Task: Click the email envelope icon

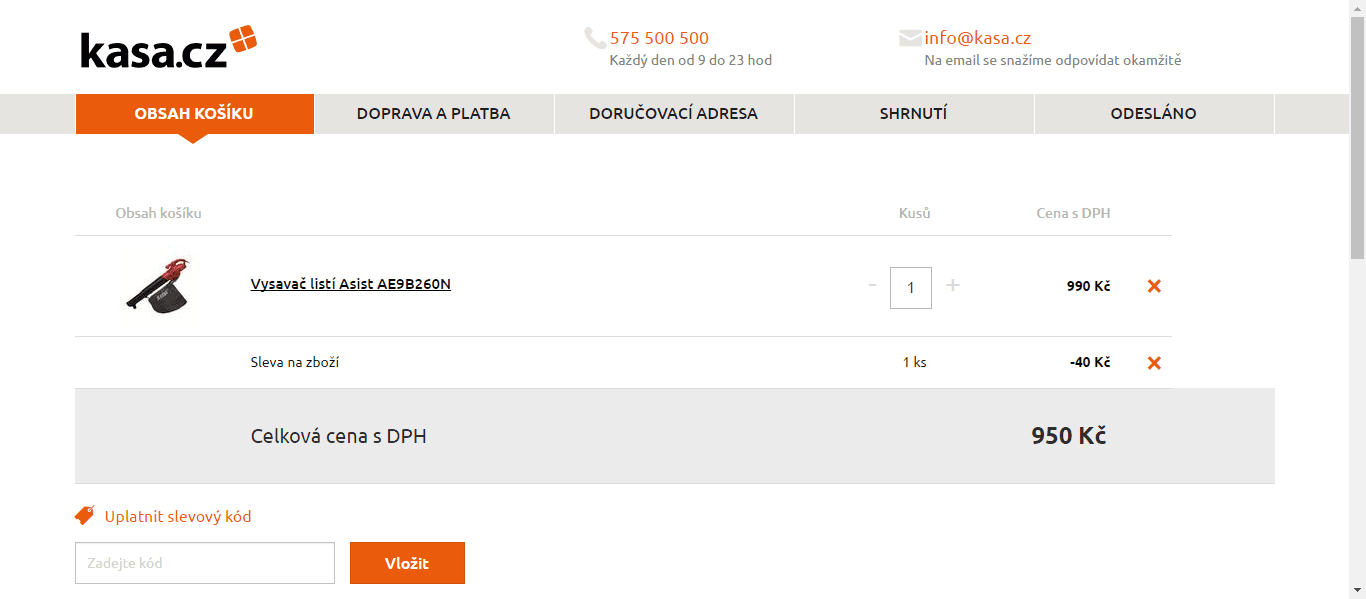Action: tap(910, 38)
